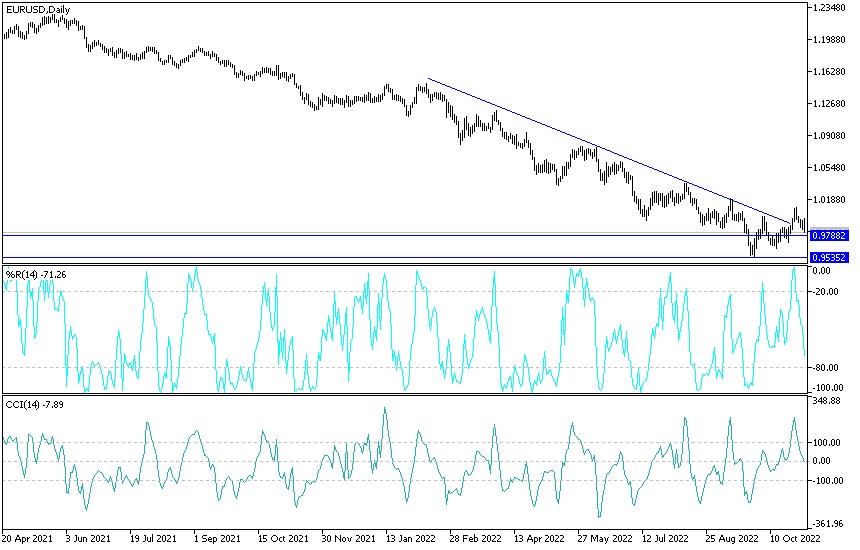Click the %R scale value -20.00
860x550 pixels.
point(827,292)
